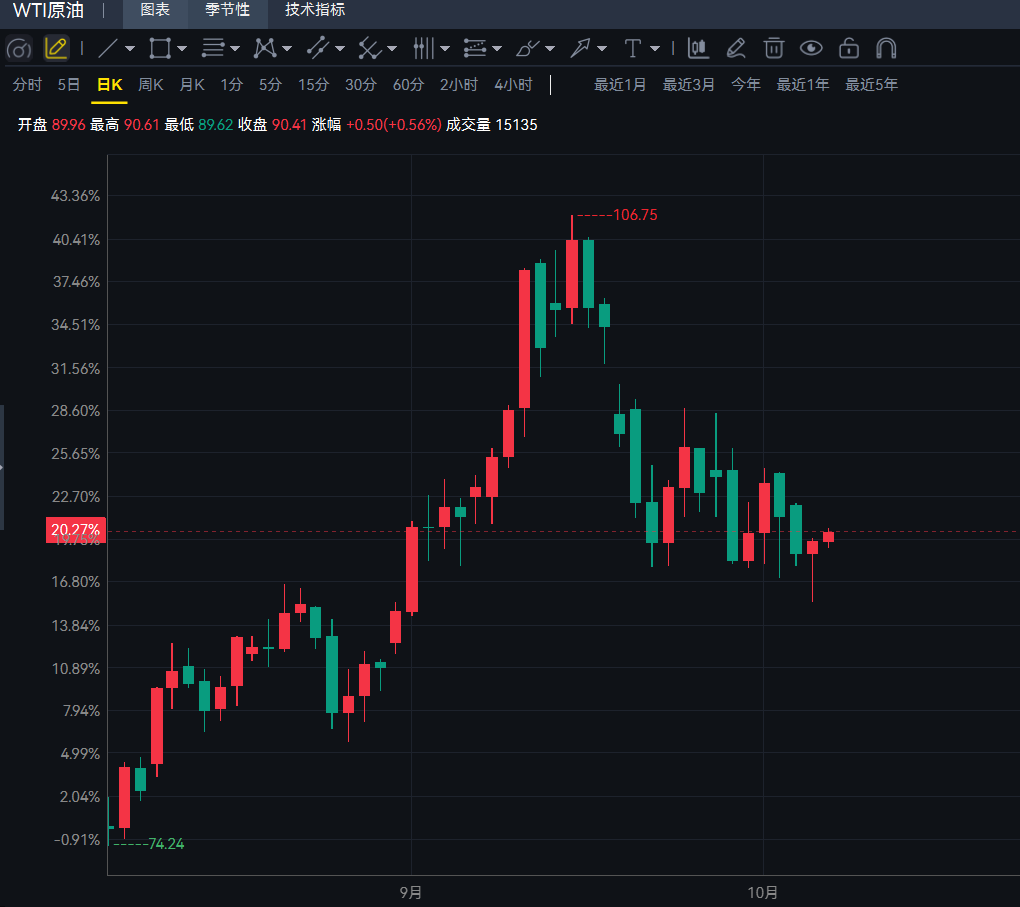
Task: Click the 43.36% axis label
Action: click(x=75, y=196)
